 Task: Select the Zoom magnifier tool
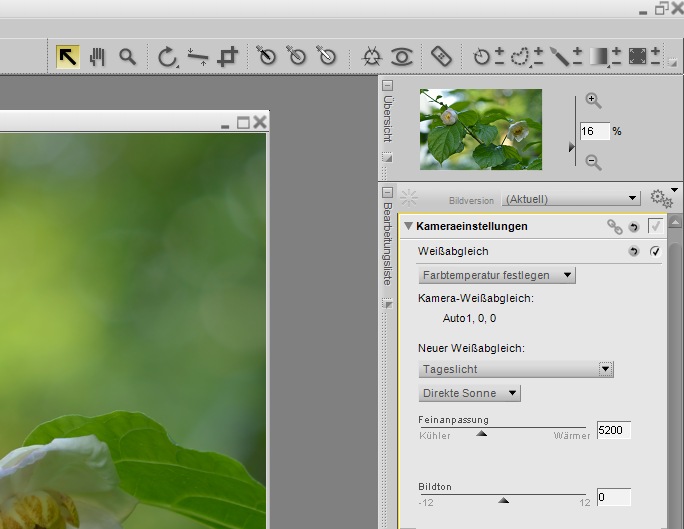point(127,56)
